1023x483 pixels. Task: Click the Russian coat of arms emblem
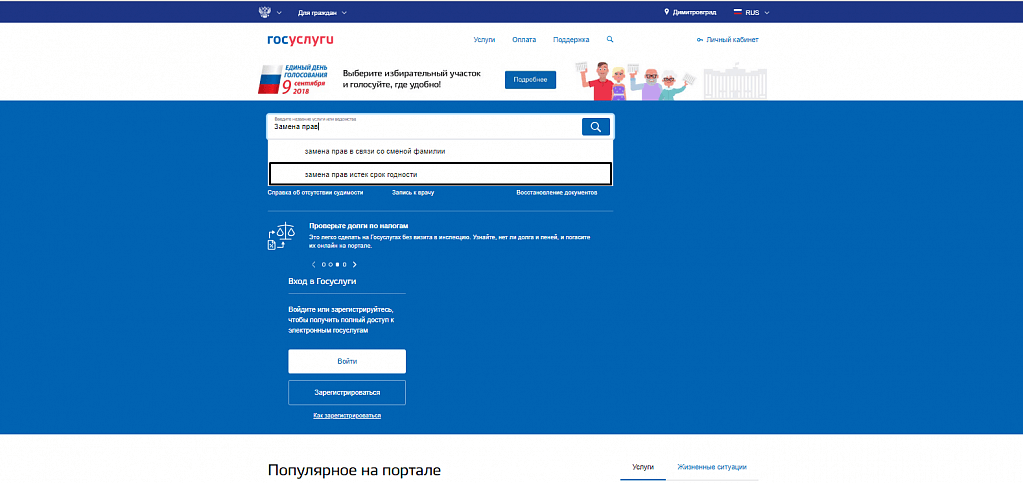click(x=264, y=12)
